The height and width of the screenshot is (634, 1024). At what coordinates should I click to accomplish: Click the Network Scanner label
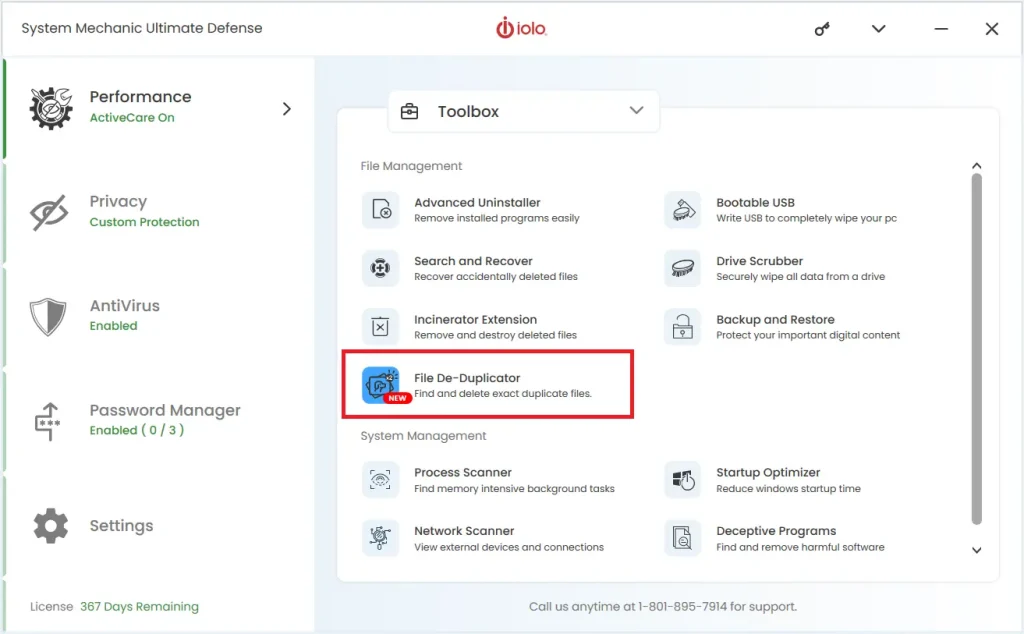pyautogui.click(x=464, y=531)
